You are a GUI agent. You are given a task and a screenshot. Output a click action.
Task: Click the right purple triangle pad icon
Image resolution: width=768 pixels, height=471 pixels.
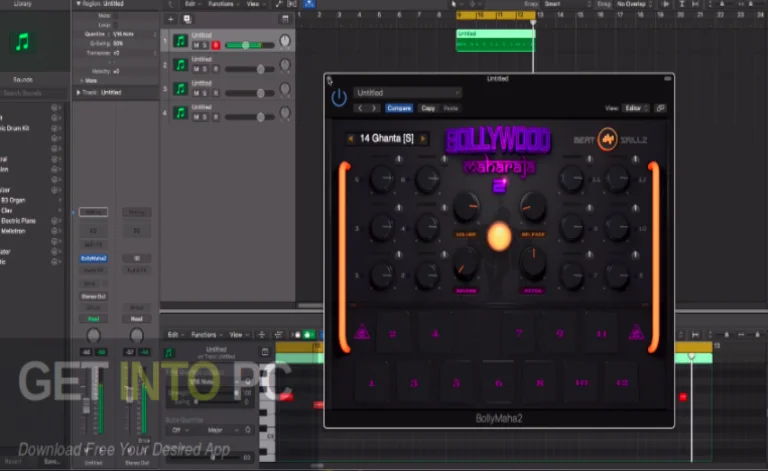(x=636, y=332)
